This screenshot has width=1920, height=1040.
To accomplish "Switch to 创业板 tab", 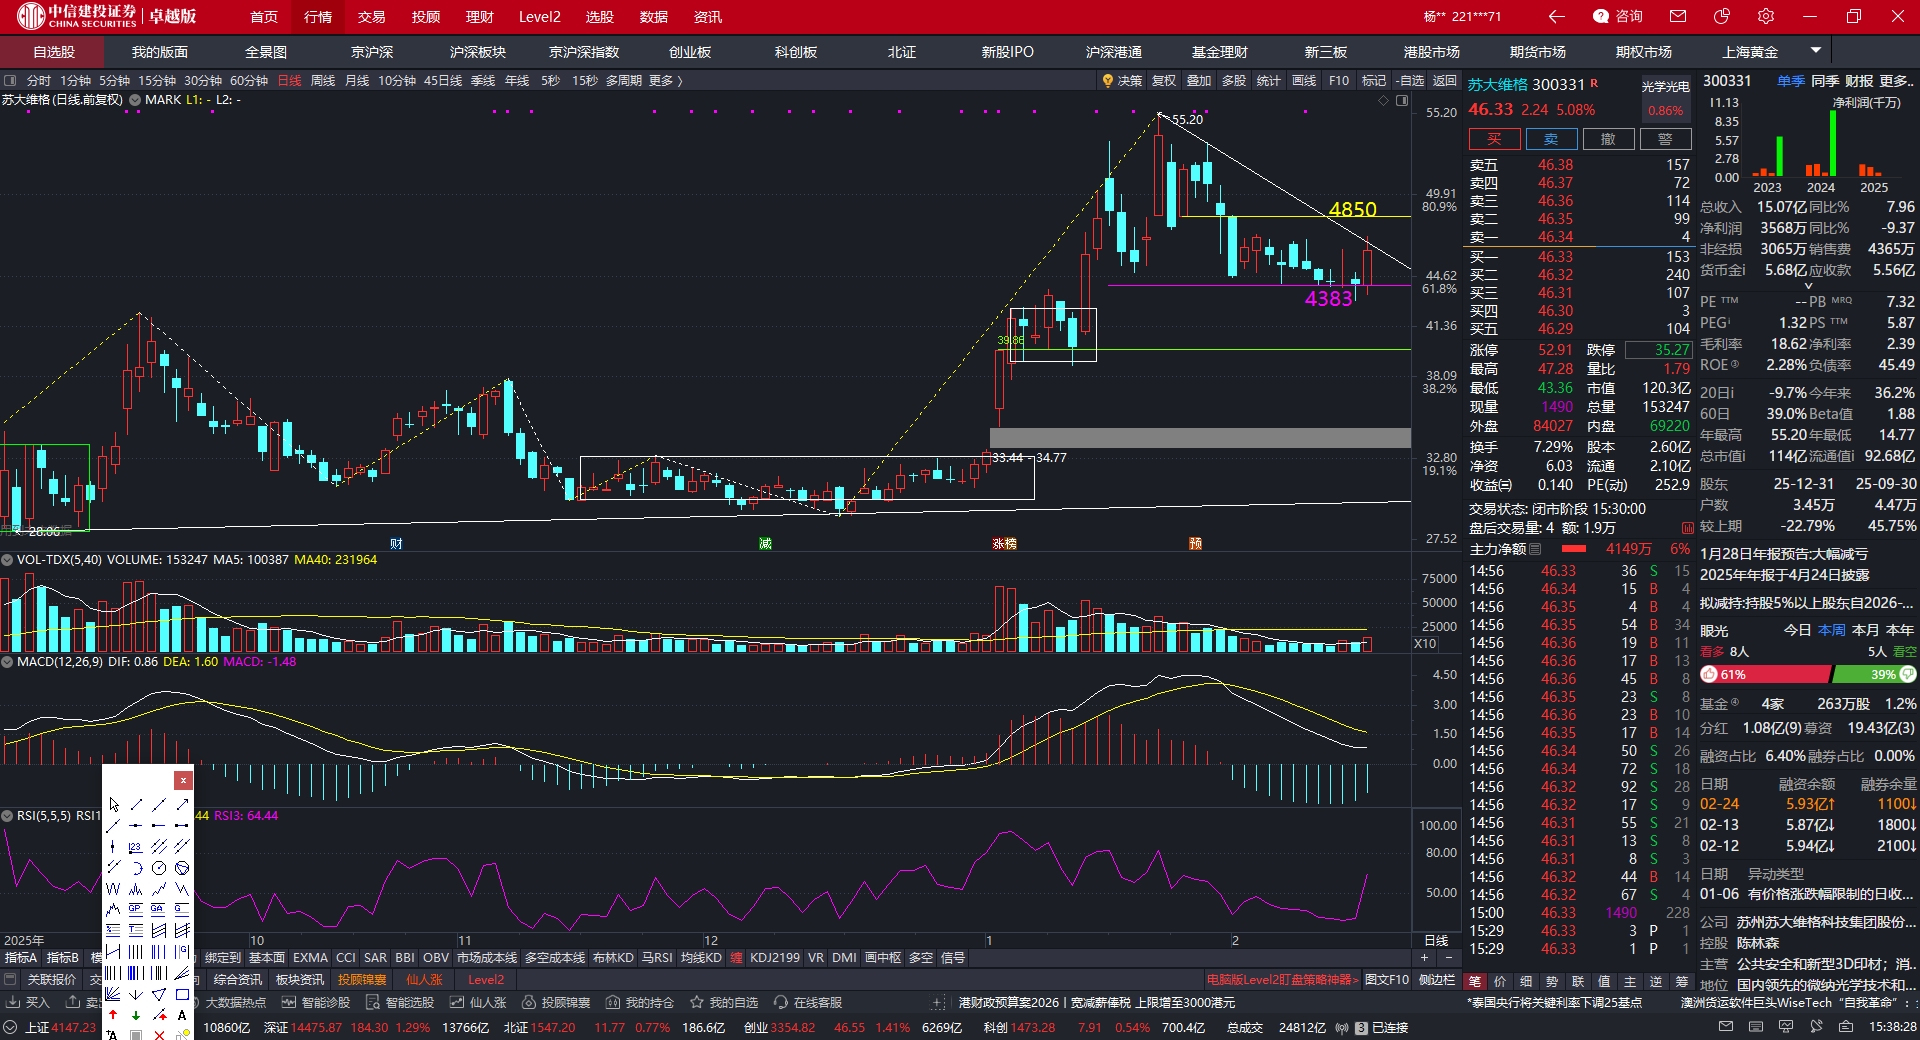I will 690,52.
